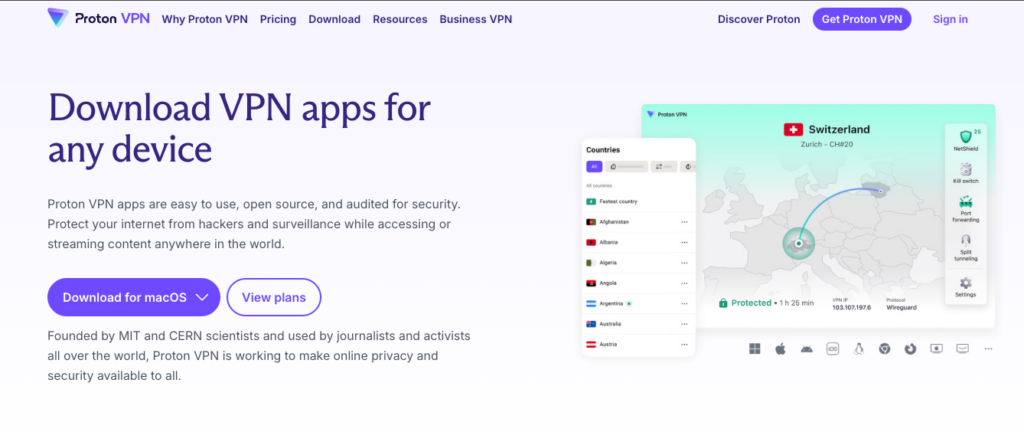Open the three-dot menu for Algeria

[x=684, y=263]
